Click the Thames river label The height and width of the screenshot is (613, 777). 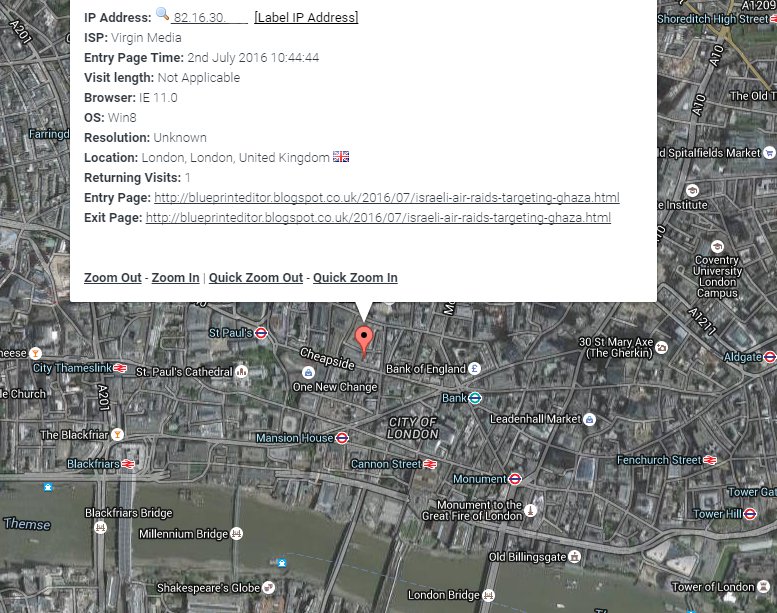coord(27,524)
